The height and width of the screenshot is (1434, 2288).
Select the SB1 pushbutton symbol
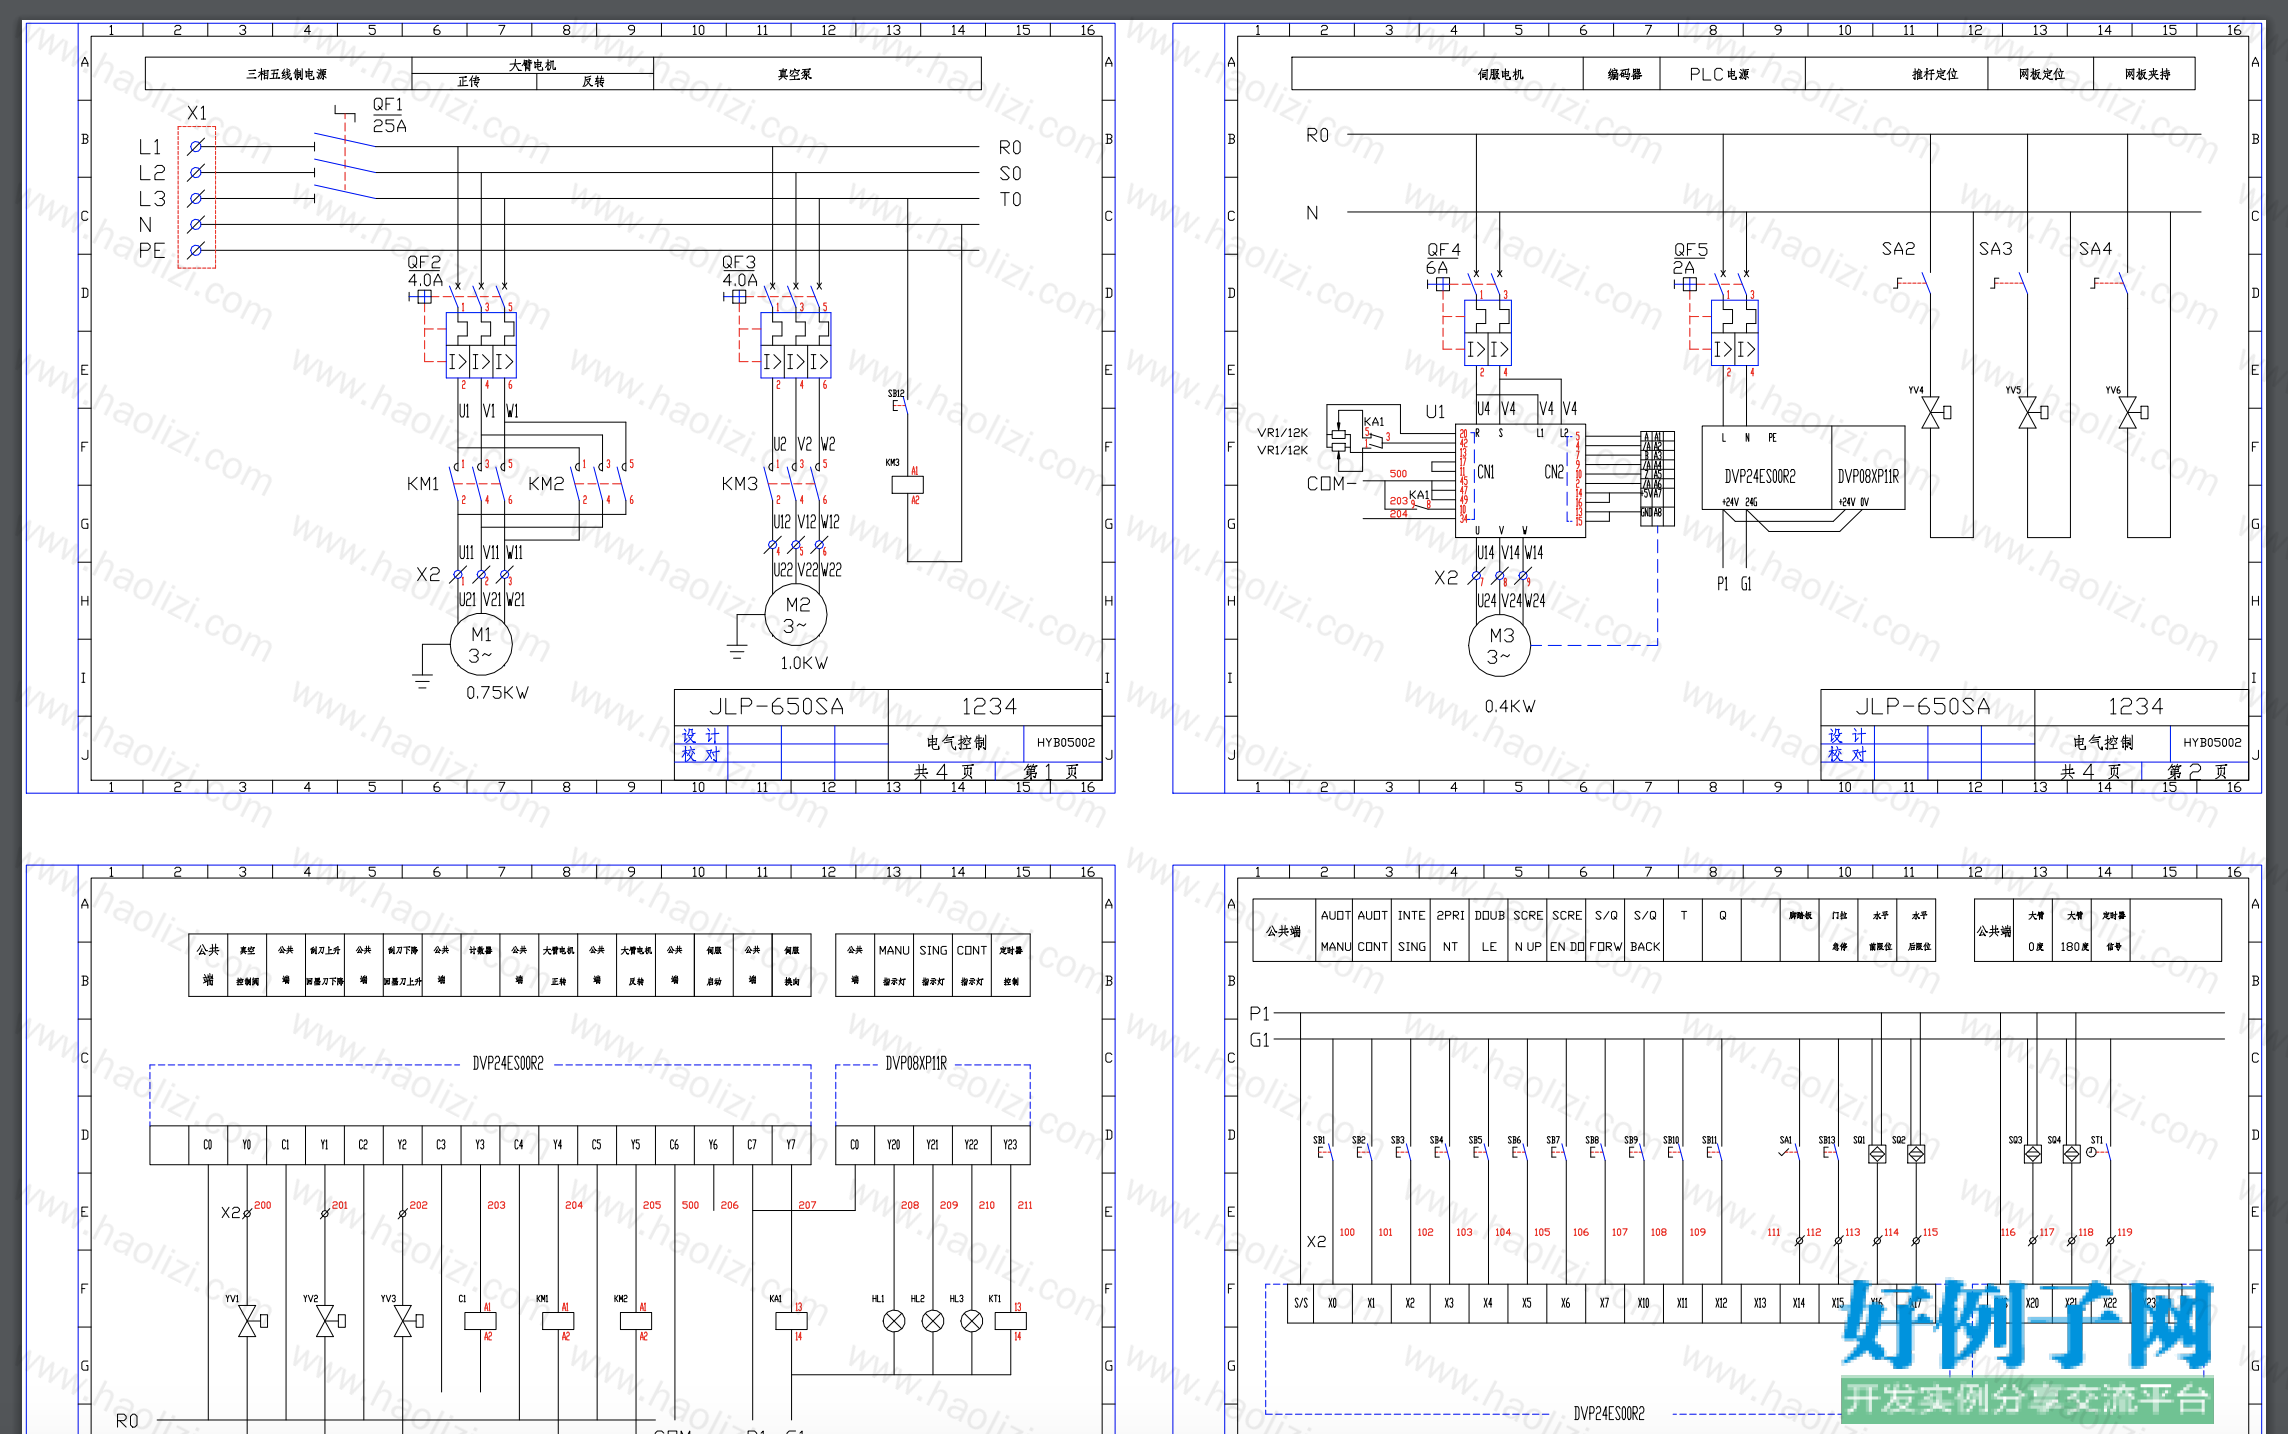(1324, 1150)
